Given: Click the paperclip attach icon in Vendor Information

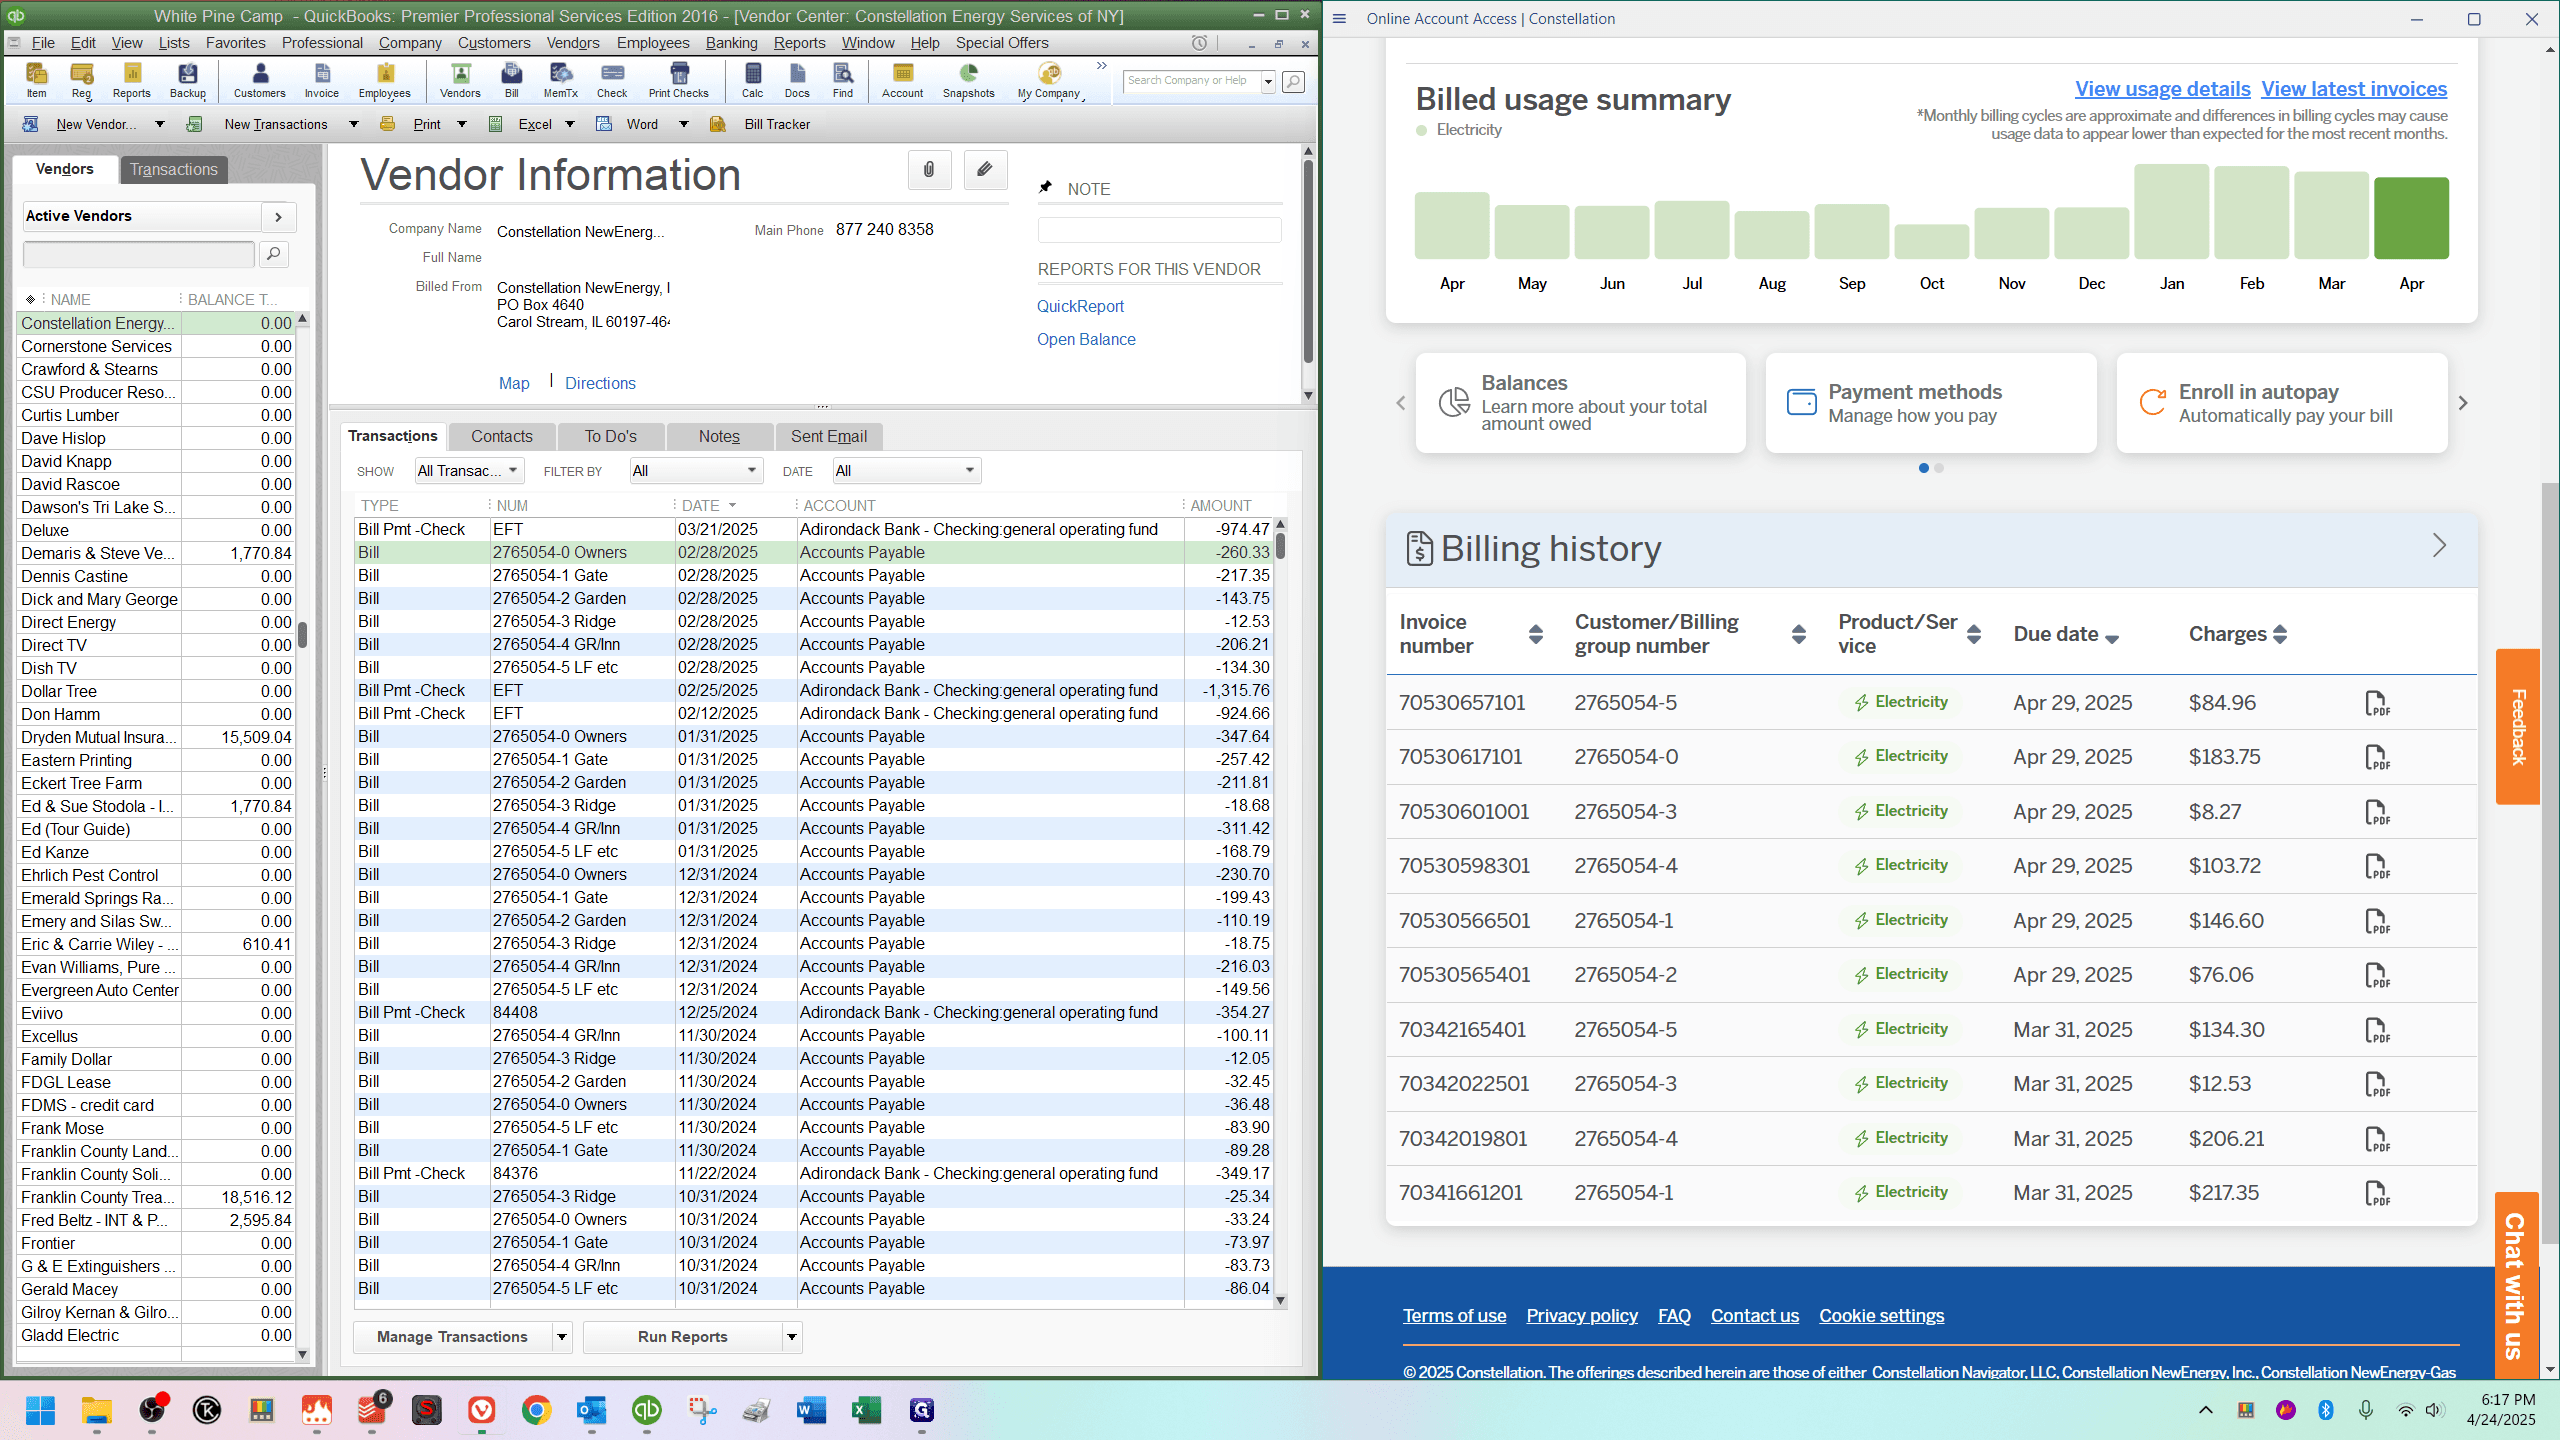Looking at the screenshot, I should [929, 170].
